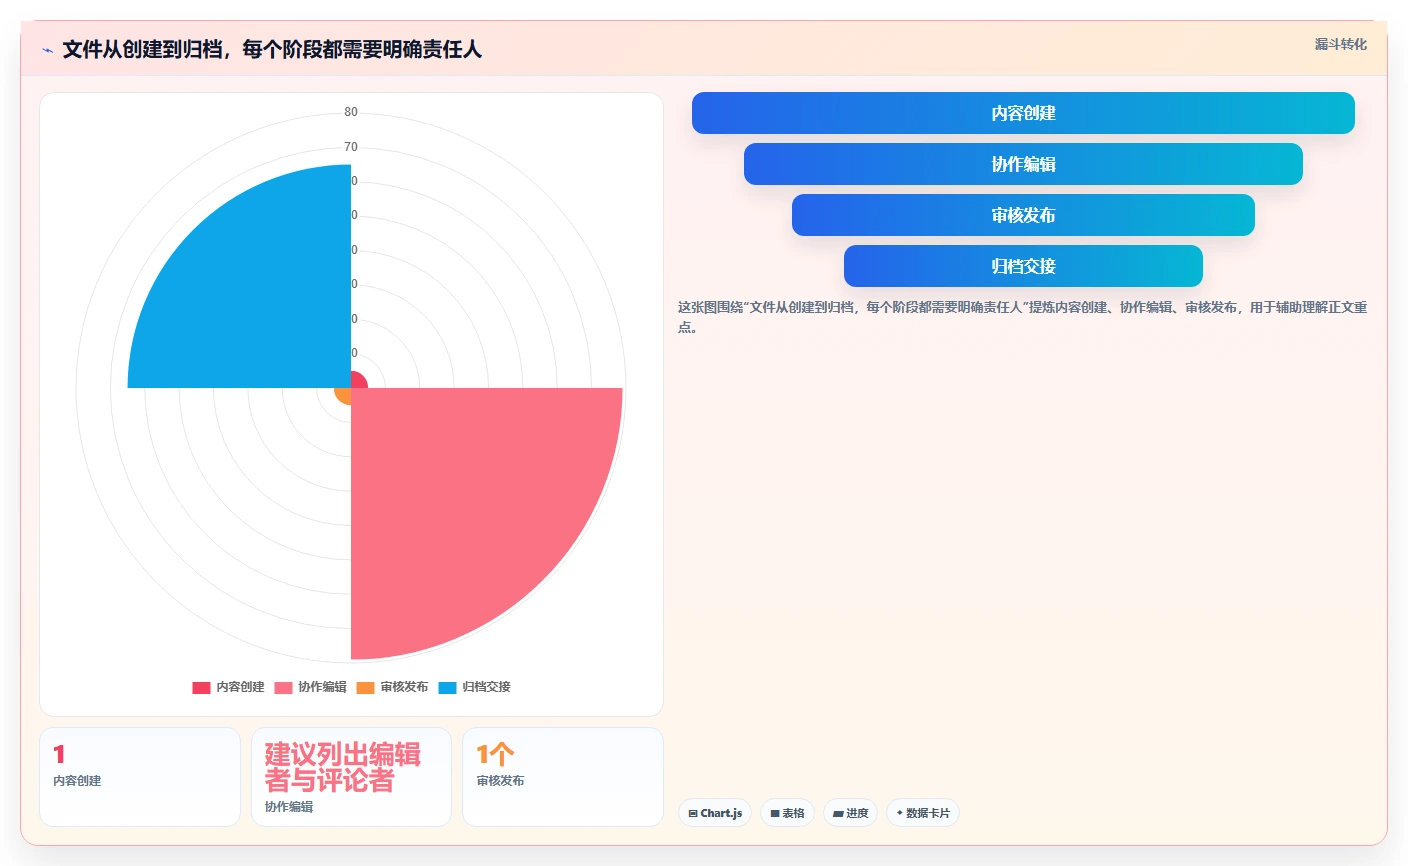Toggle 归档交接 legend color swatch
This screenshot has width=1408, height=866.
(447, 687)
